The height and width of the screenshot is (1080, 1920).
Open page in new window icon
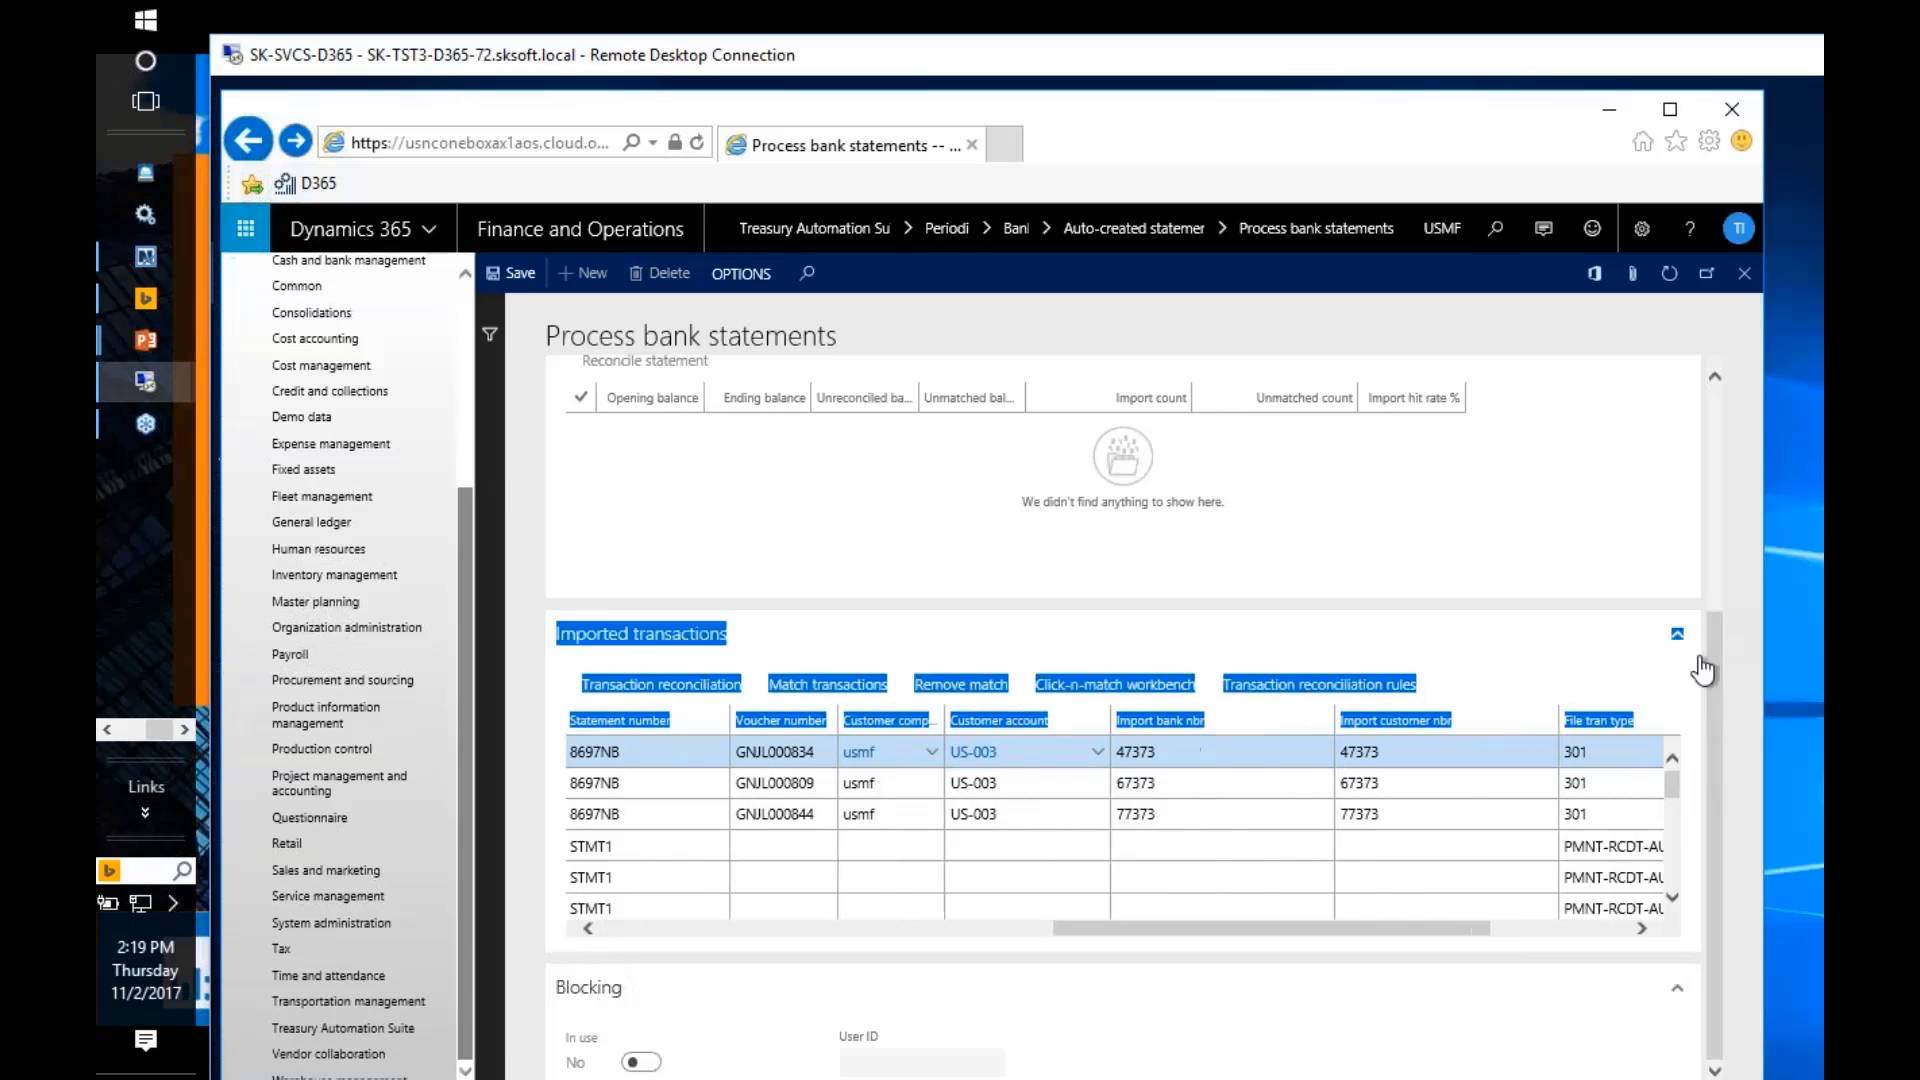pyautogui.click(x=1707, y=273)
